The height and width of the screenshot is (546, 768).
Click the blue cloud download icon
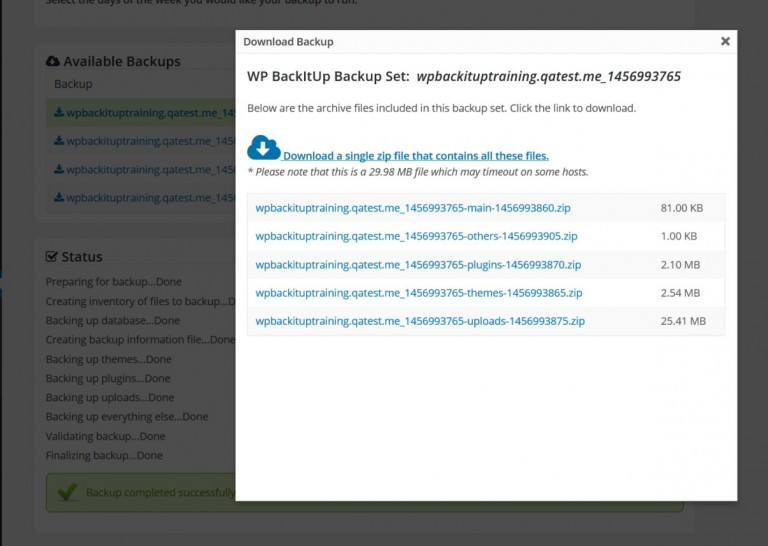[x=264, y=148]
